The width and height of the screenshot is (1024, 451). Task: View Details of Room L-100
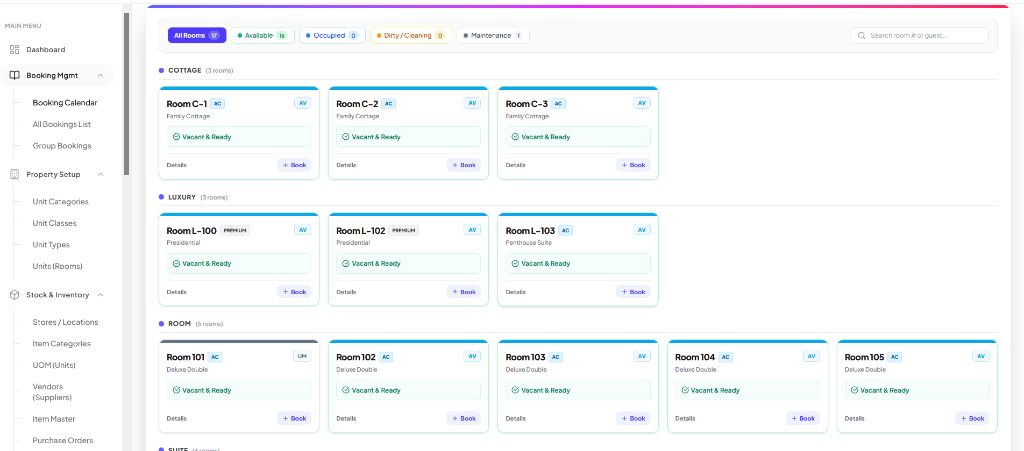pyautogui.click(x=176, y=292)
